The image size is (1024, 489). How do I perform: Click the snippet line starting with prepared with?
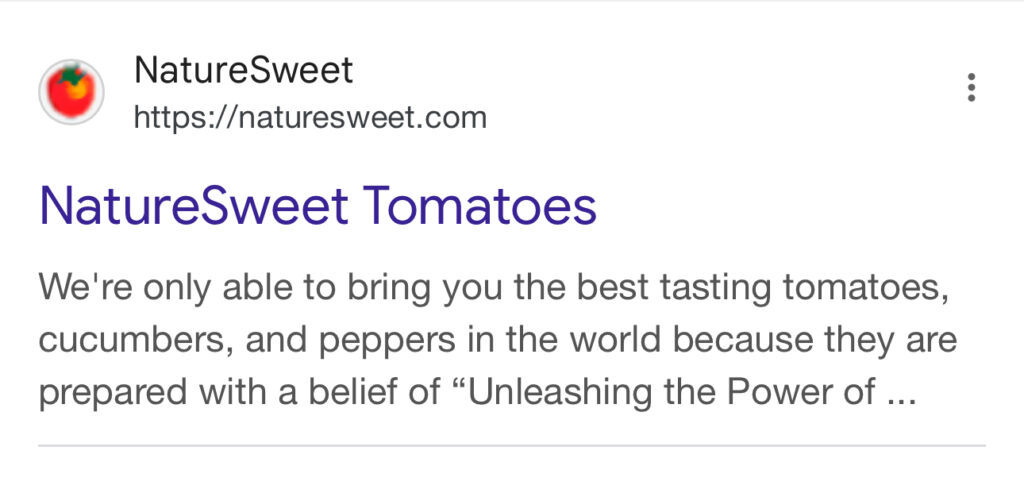[x=478, y=392]
